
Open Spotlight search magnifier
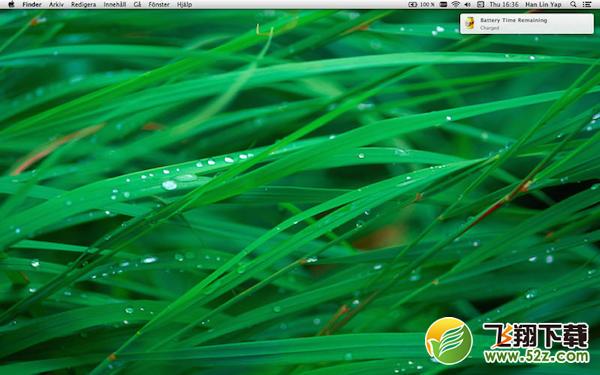573,5
